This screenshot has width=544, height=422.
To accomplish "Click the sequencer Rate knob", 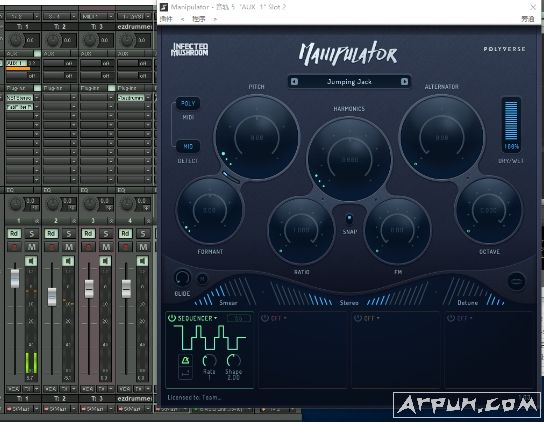I will point(209,361).
